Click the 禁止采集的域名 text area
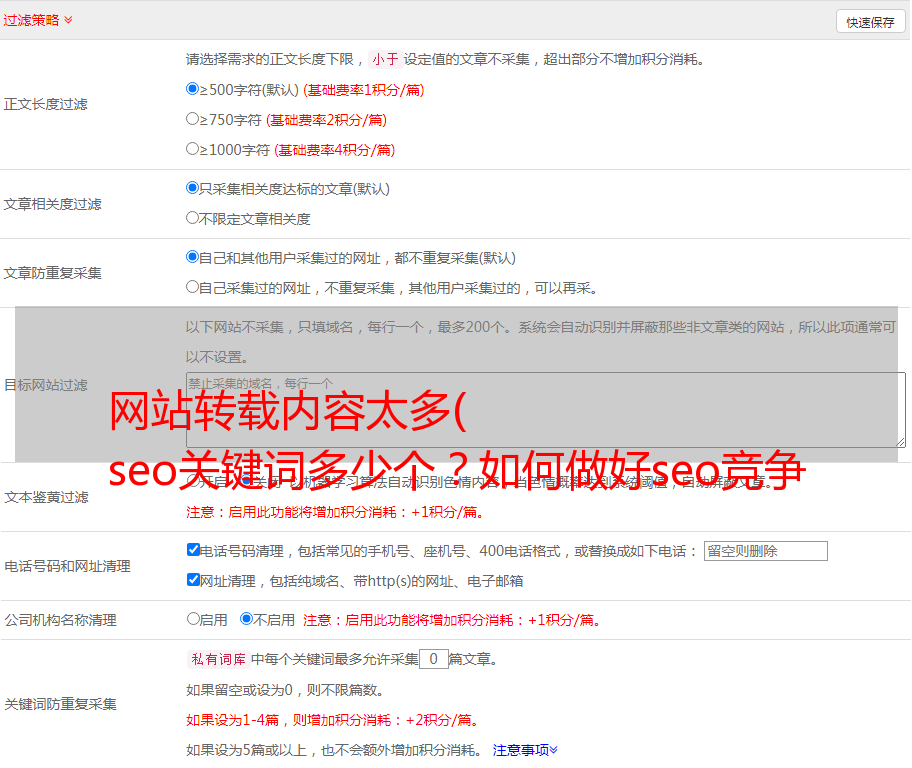This screenshot has width=912, height=768. click(545, 410)
